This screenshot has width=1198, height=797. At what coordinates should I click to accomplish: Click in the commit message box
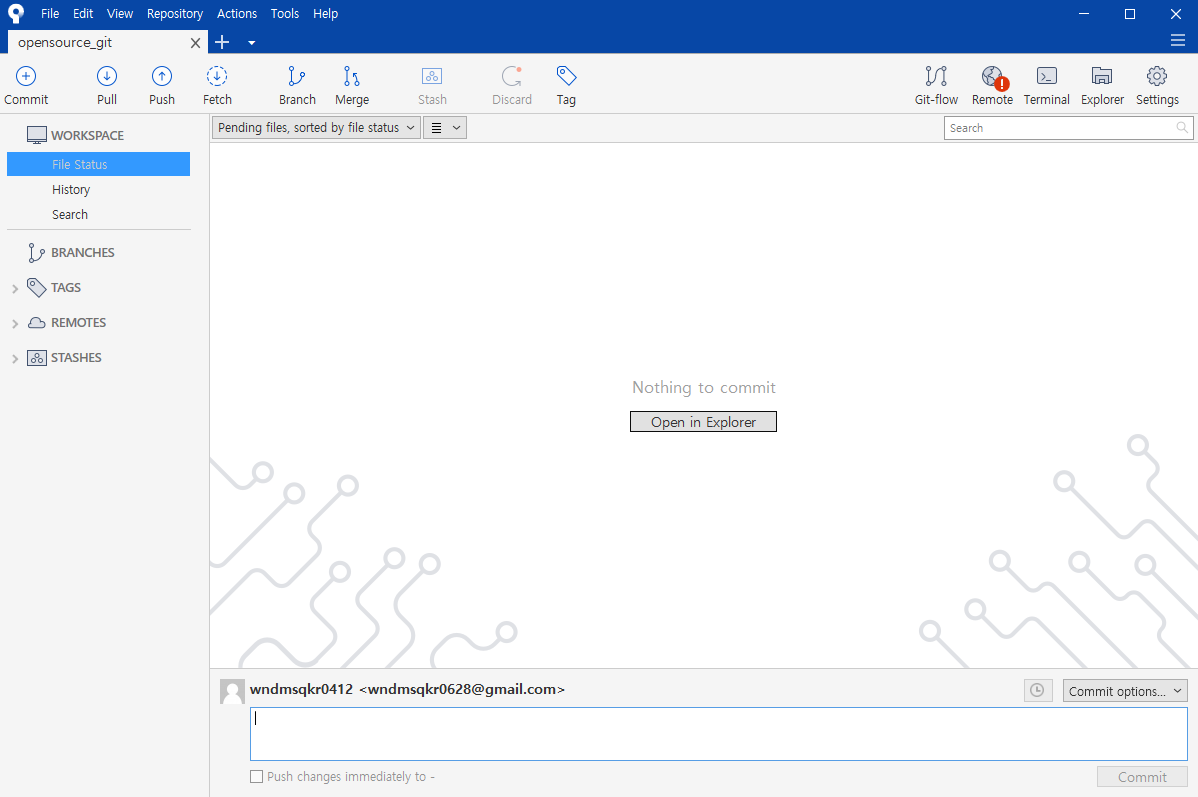[x=718, y=734]
